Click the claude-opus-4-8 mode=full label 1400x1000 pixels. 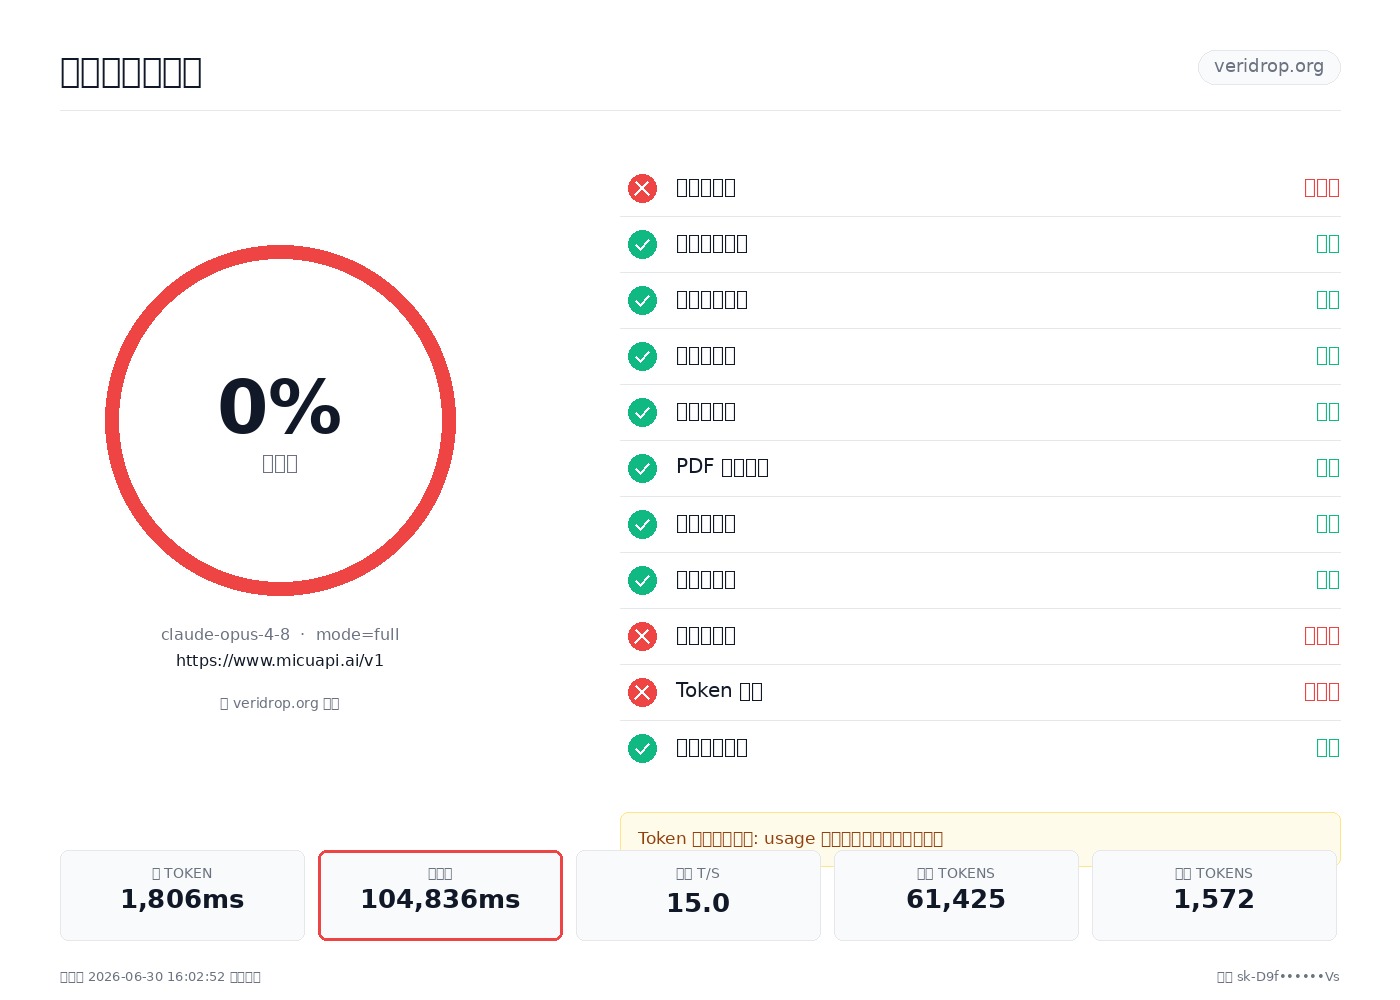pos(280,634)
